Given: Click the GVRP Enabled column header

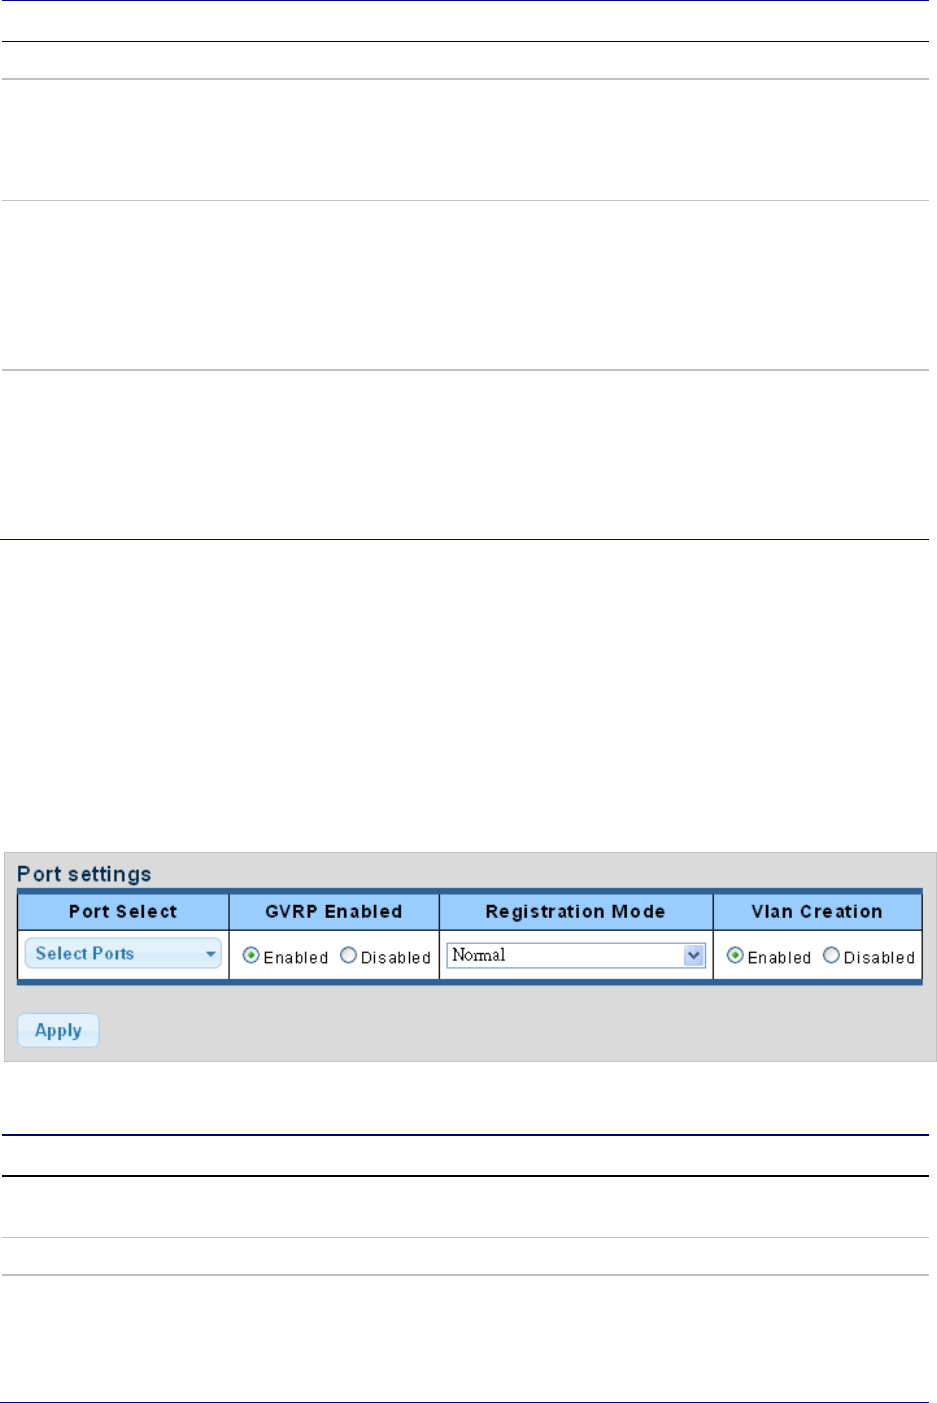Looking at the screenshot, I should [334, 911].
